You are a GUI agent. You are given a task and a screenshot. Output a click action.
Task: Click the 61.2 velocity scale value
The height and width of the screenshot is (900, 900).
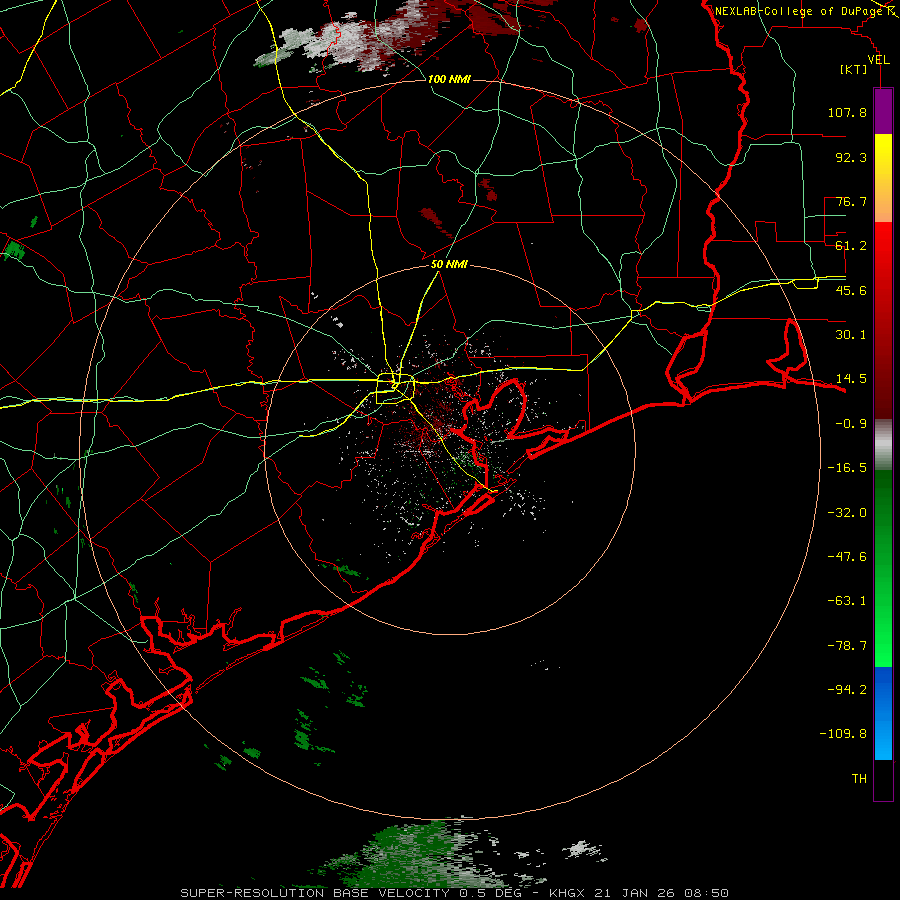point(851,246)
